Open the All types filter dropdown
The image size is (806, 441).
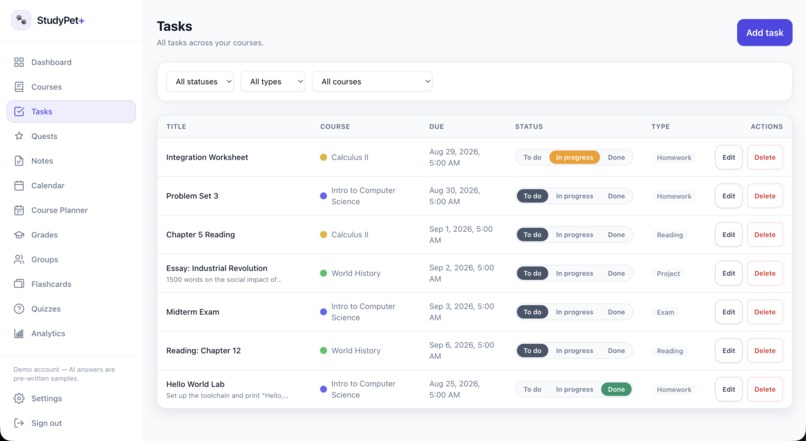273,82
